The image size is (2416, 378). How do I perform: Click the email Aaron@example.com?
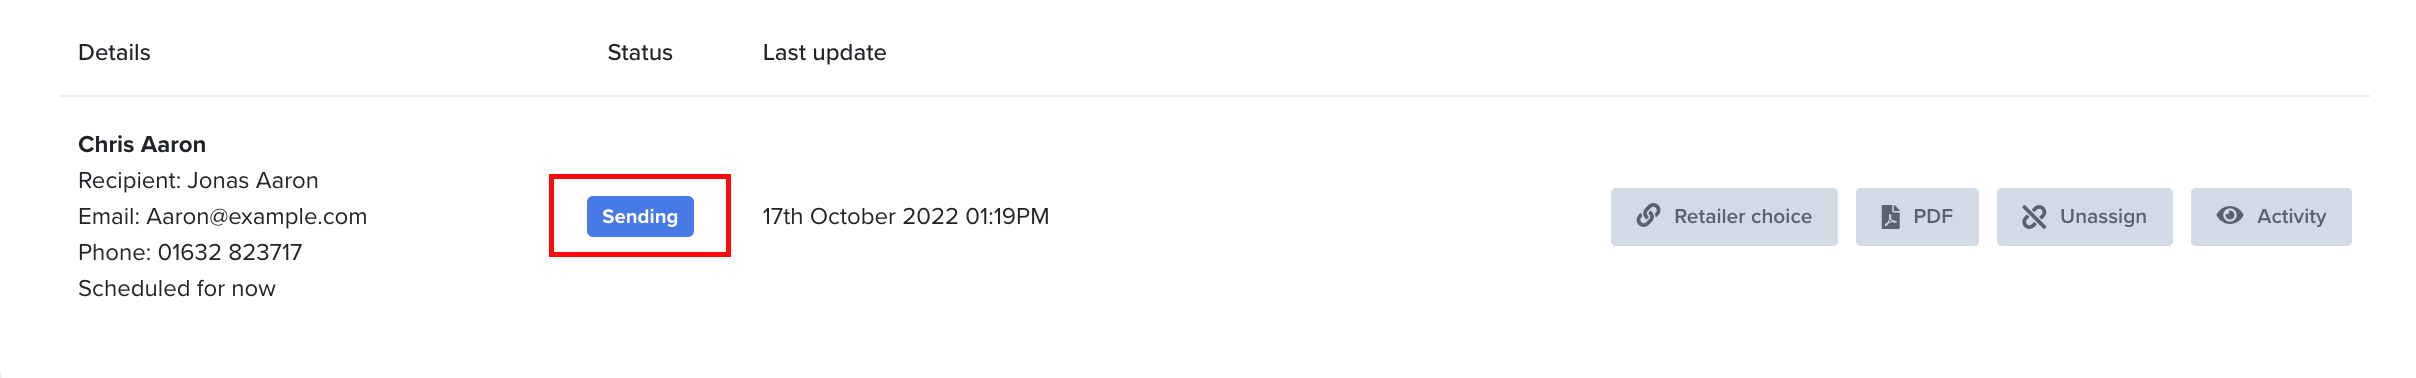[257, 217]
